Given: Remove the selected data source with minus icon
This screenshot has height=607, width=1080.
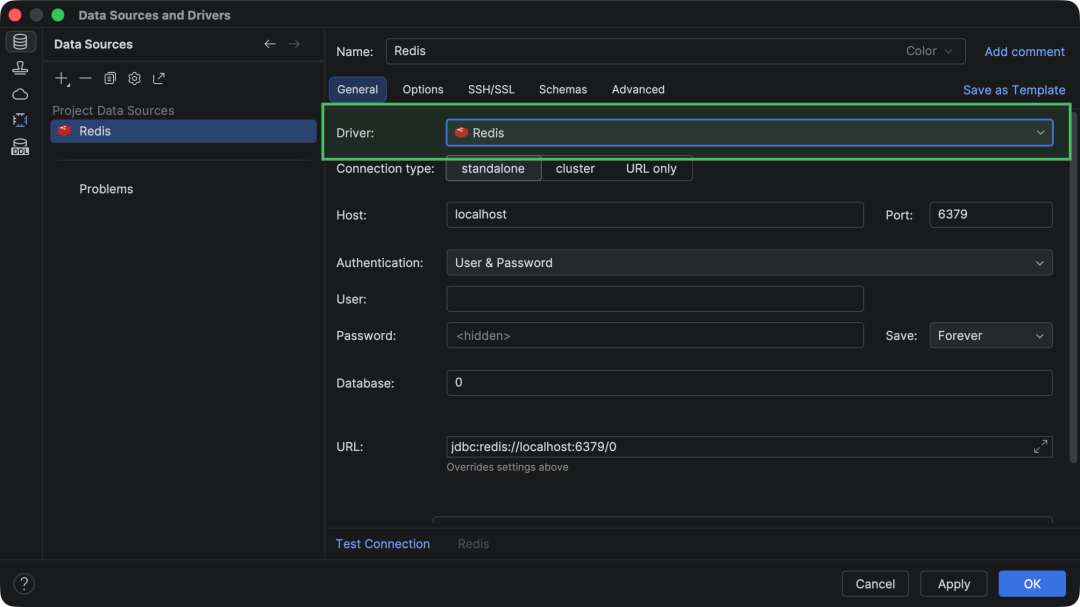Looking at the screenshot, I should (x=85, y=79).
